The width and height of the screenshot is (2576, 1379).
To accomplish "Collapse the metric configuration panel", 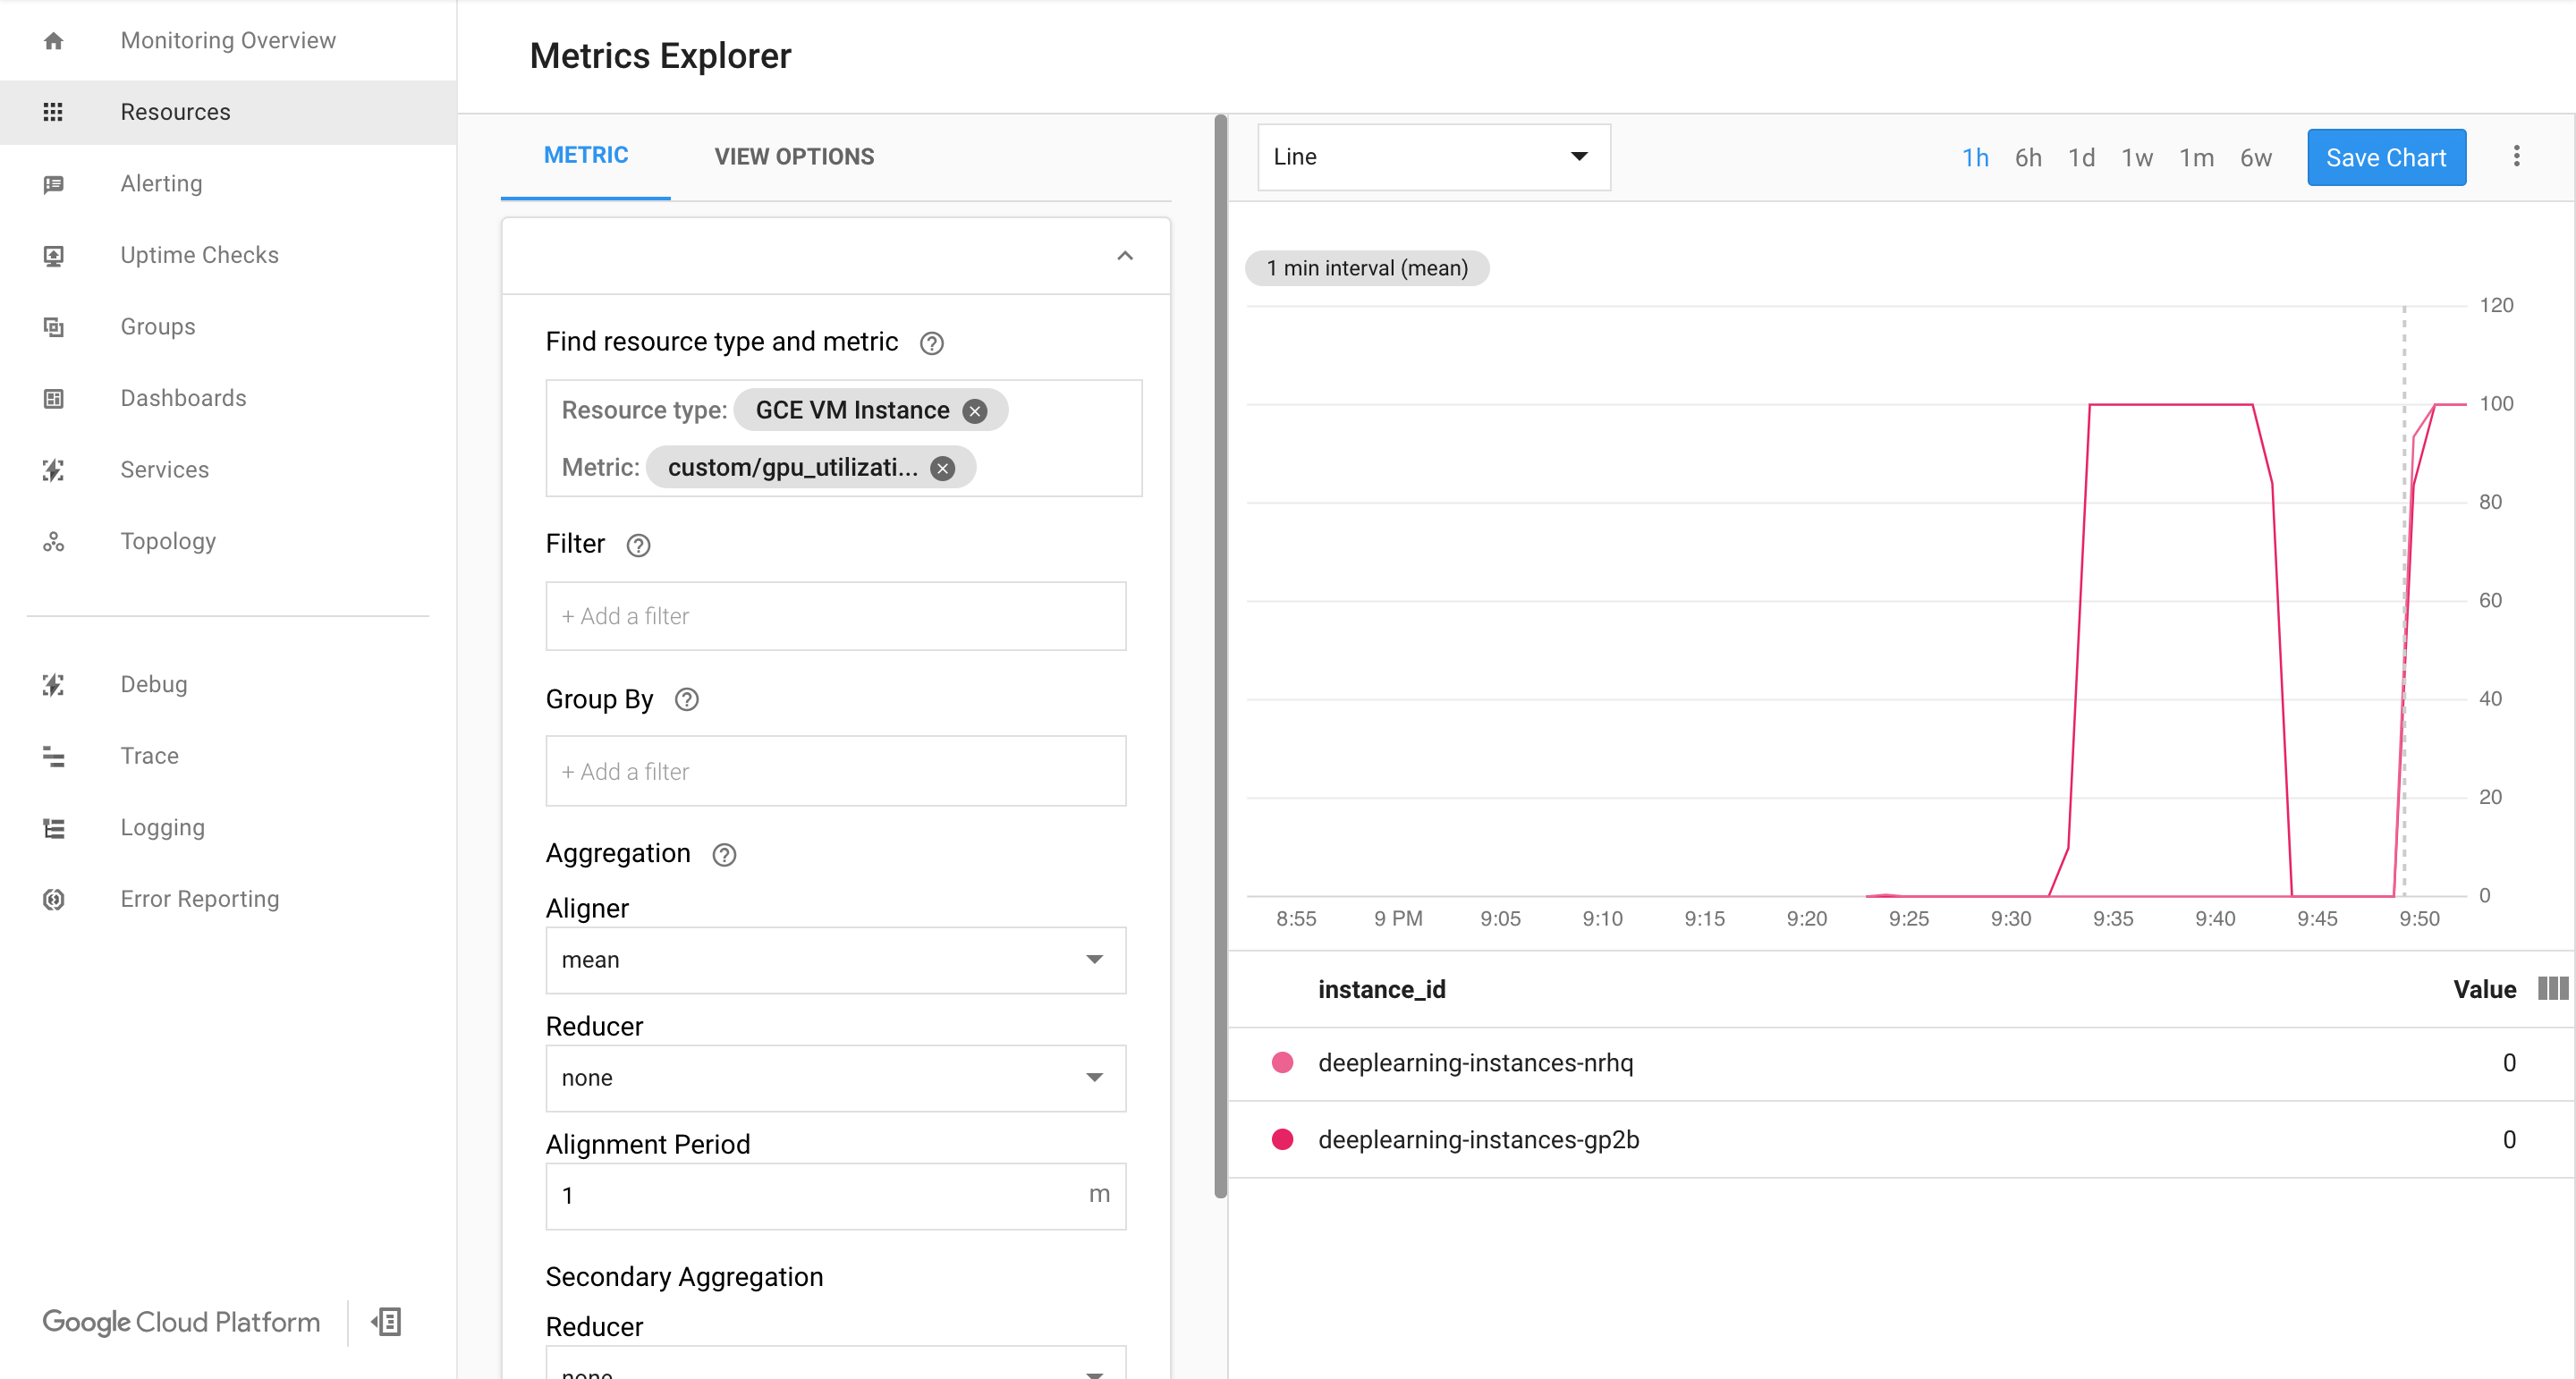I will click(1124, 256).
